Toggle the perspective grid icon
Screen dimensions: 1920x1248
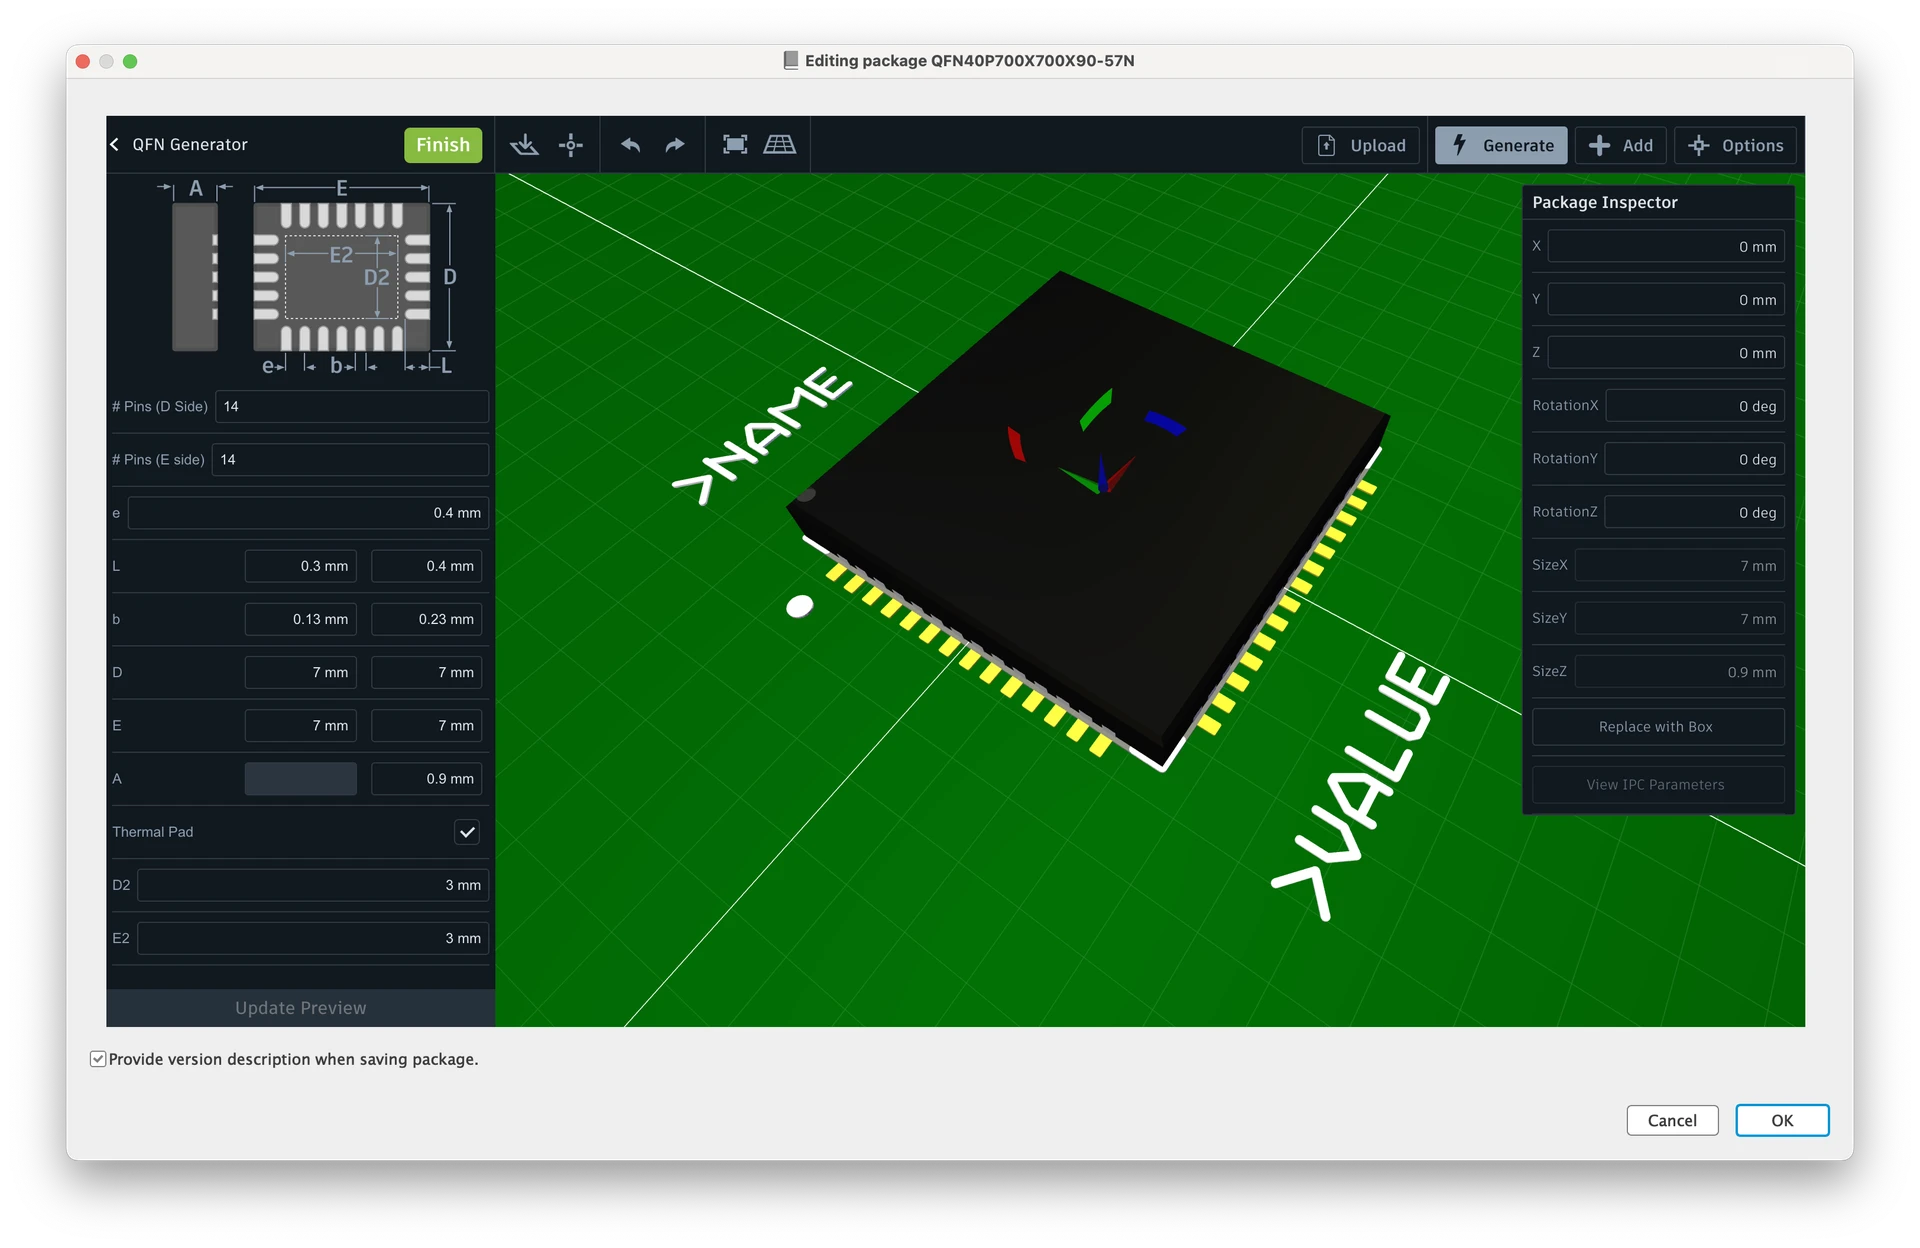click(780, 145)
